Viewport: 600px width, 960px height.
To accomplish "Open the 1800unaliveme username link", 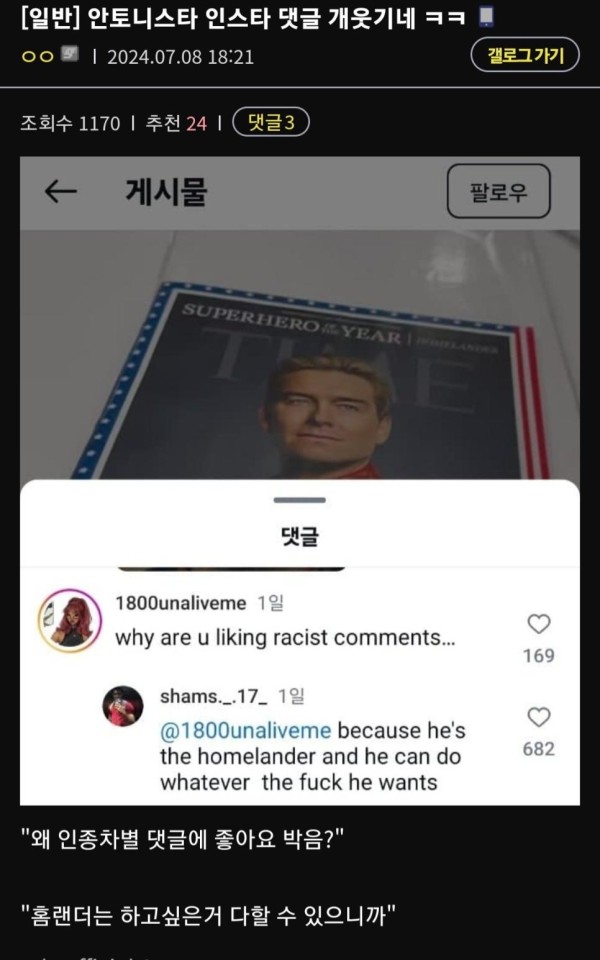I will (x=181, y=604).
